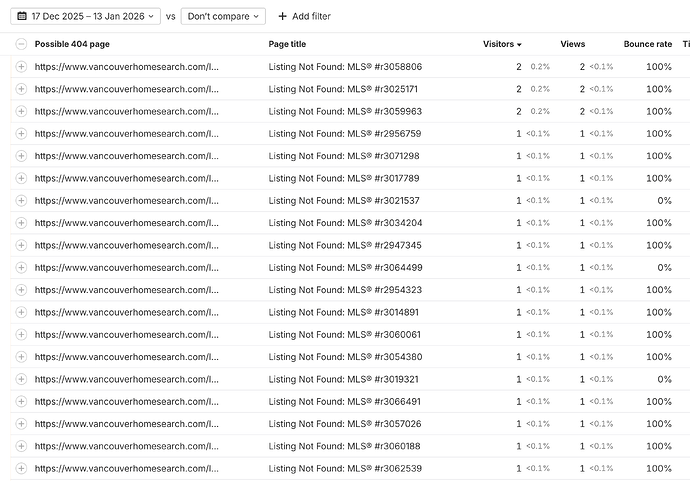Screen dimensions: 690x481
Task: Sort by the Views column header
Action: click(573, 44)
